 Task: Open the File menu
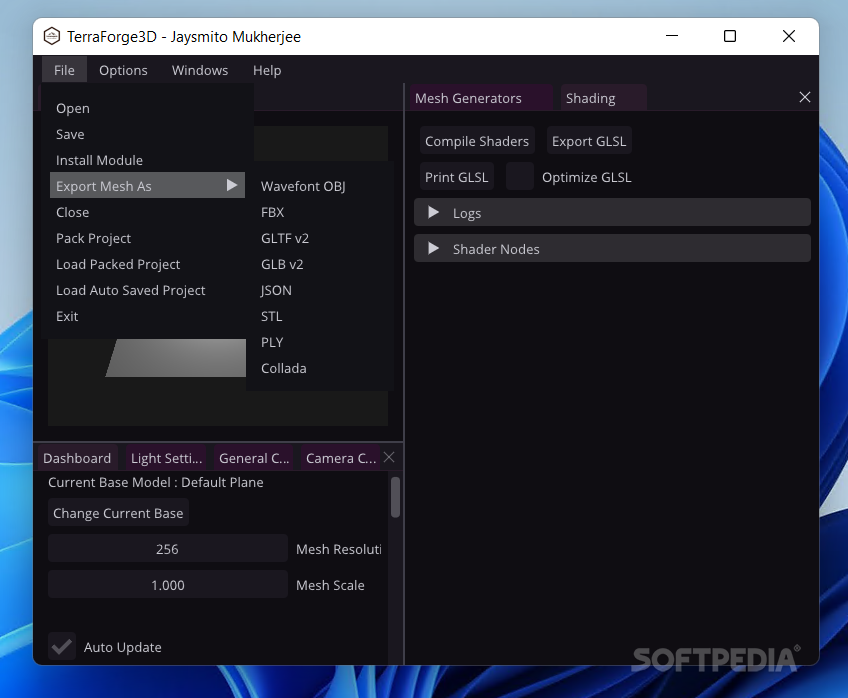point(64,70)
